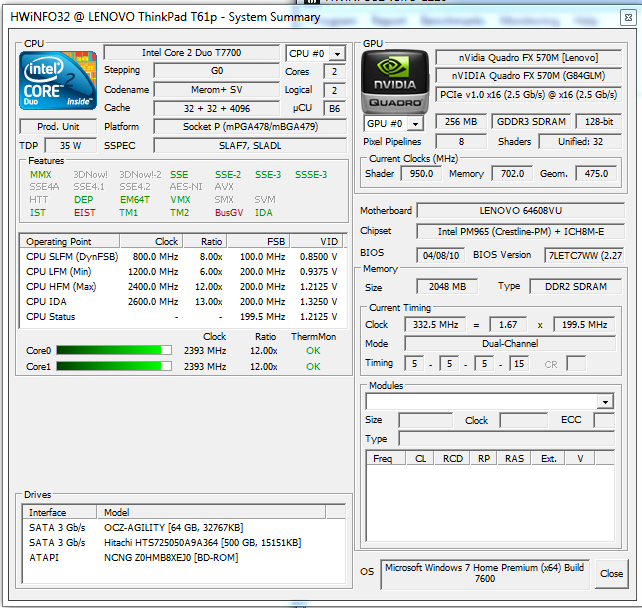The width and height of the screenshot is (642, 608).
Task: Click the Quadro FX 570M (G84GLM) field
Action: point(529,76)
